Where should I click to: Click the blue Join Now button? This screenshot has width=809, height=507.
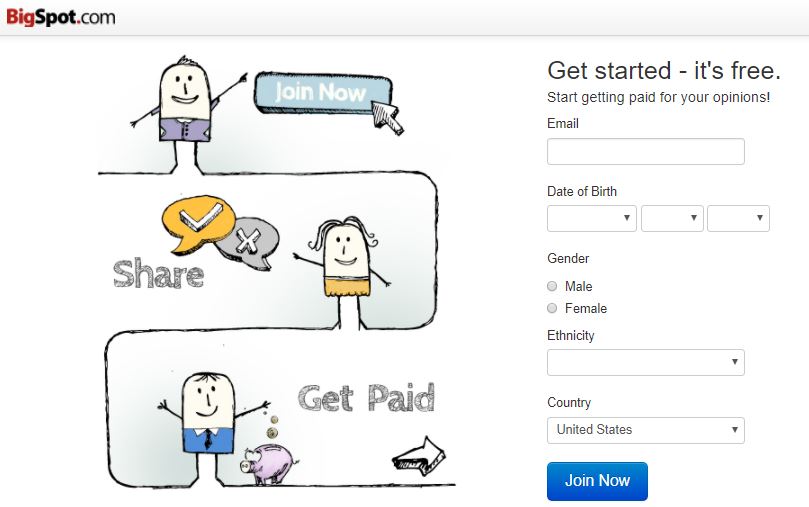coord(597,481)
